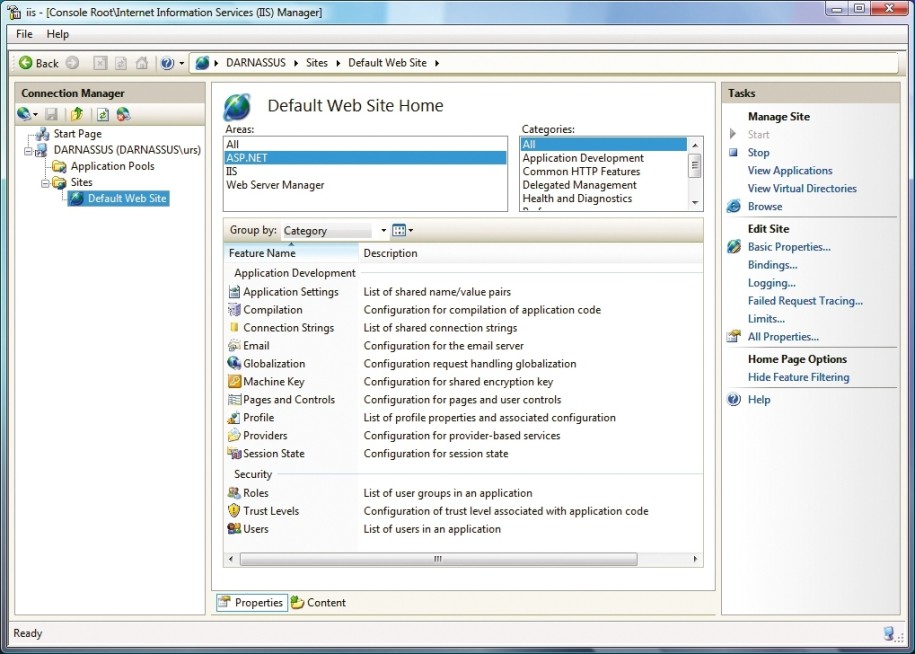915x654 pixels.
Task: Open the Profile feature icon
Action: pyautogui.click(x=234, y=418)
